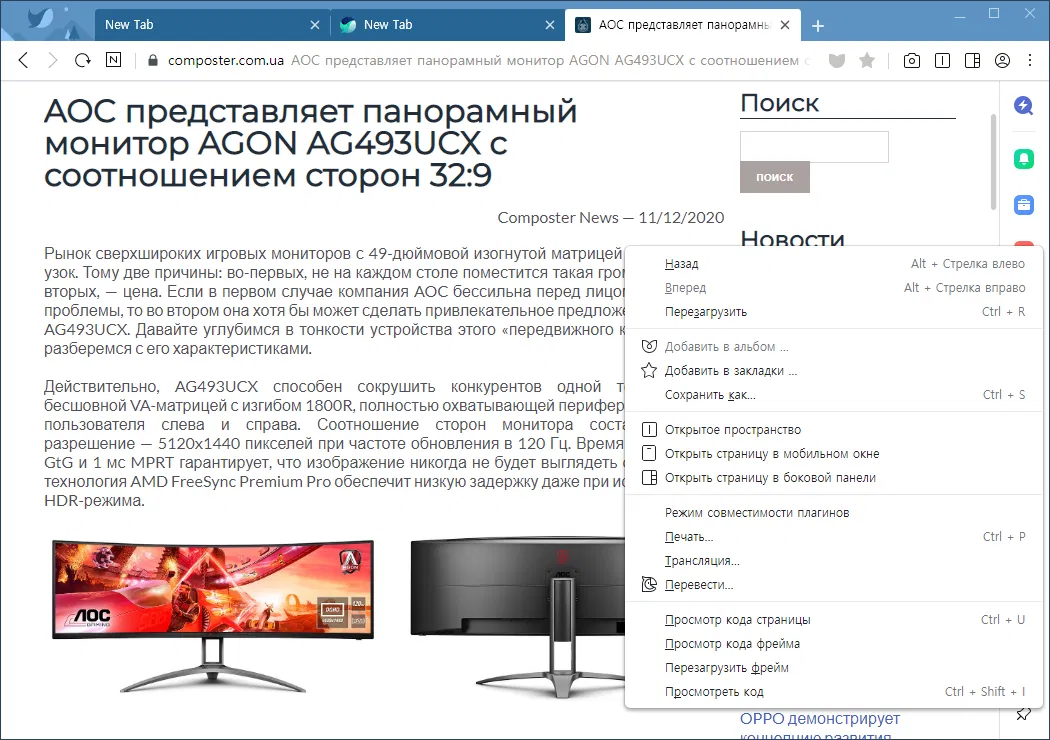Screen dimensions: 1050x740
Task: Close the second New Tab
Action: [x=550, y=25]
